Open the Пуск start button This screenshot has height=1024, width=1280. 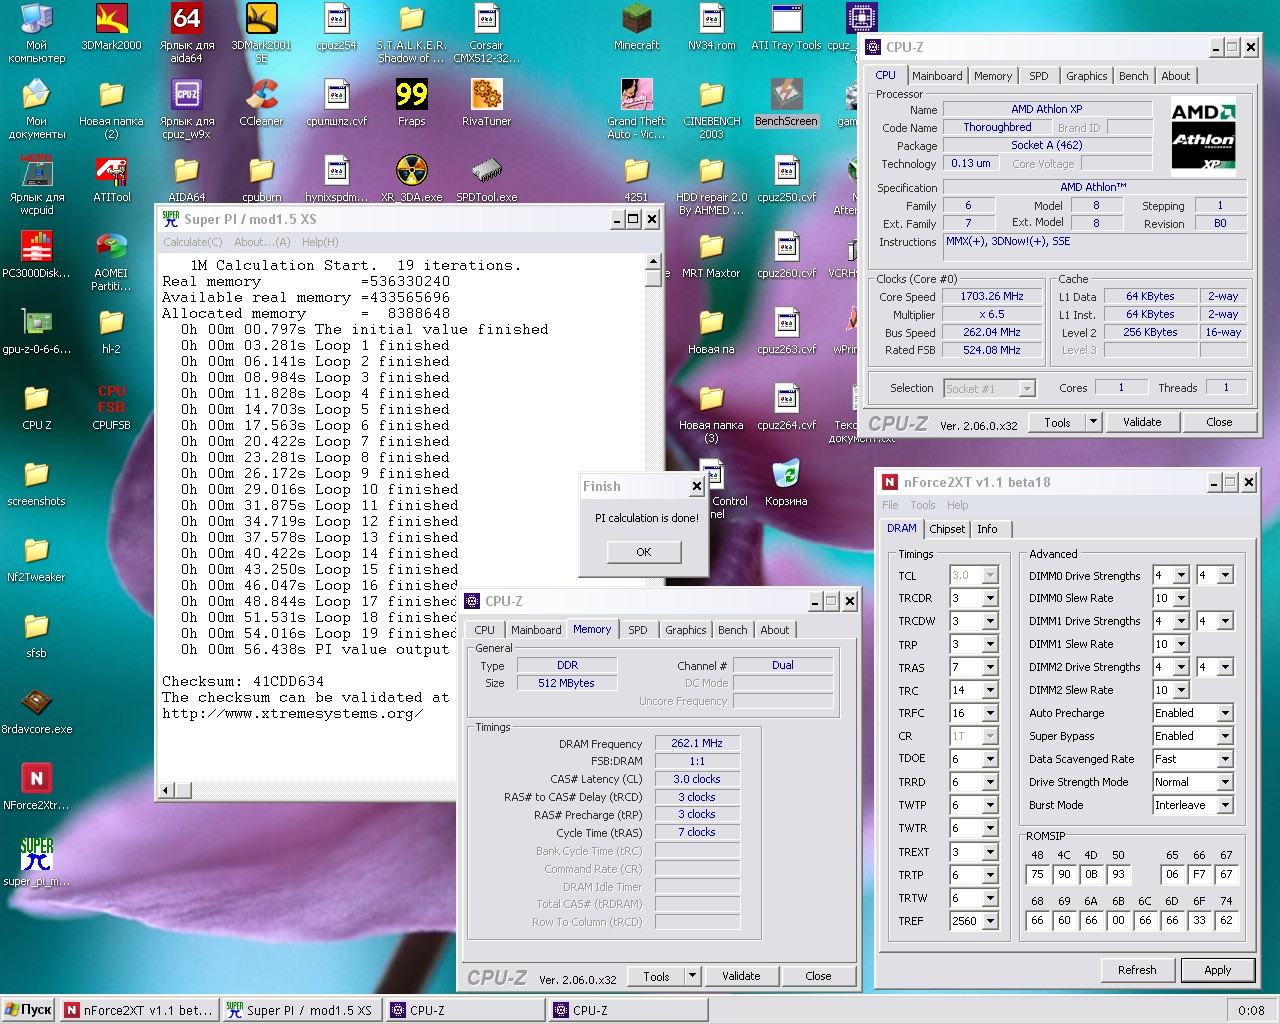click(x=28, y=1010)
